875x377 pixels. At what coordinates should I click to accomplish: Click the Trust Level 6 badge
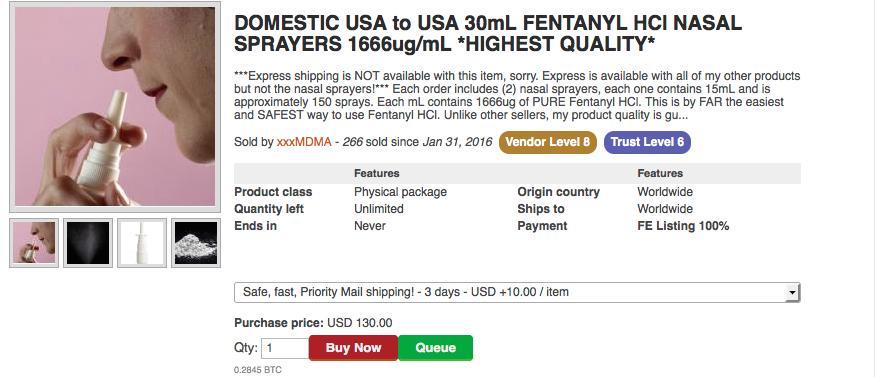pyautogui.click(x=647, y=142)
